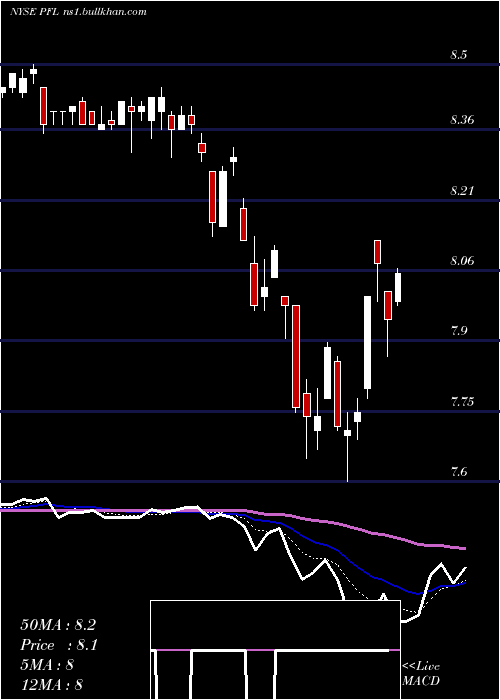Click the 8.06 price axis label
The height and width of the screenshot is (700, 500).
[x=462, y=261]
